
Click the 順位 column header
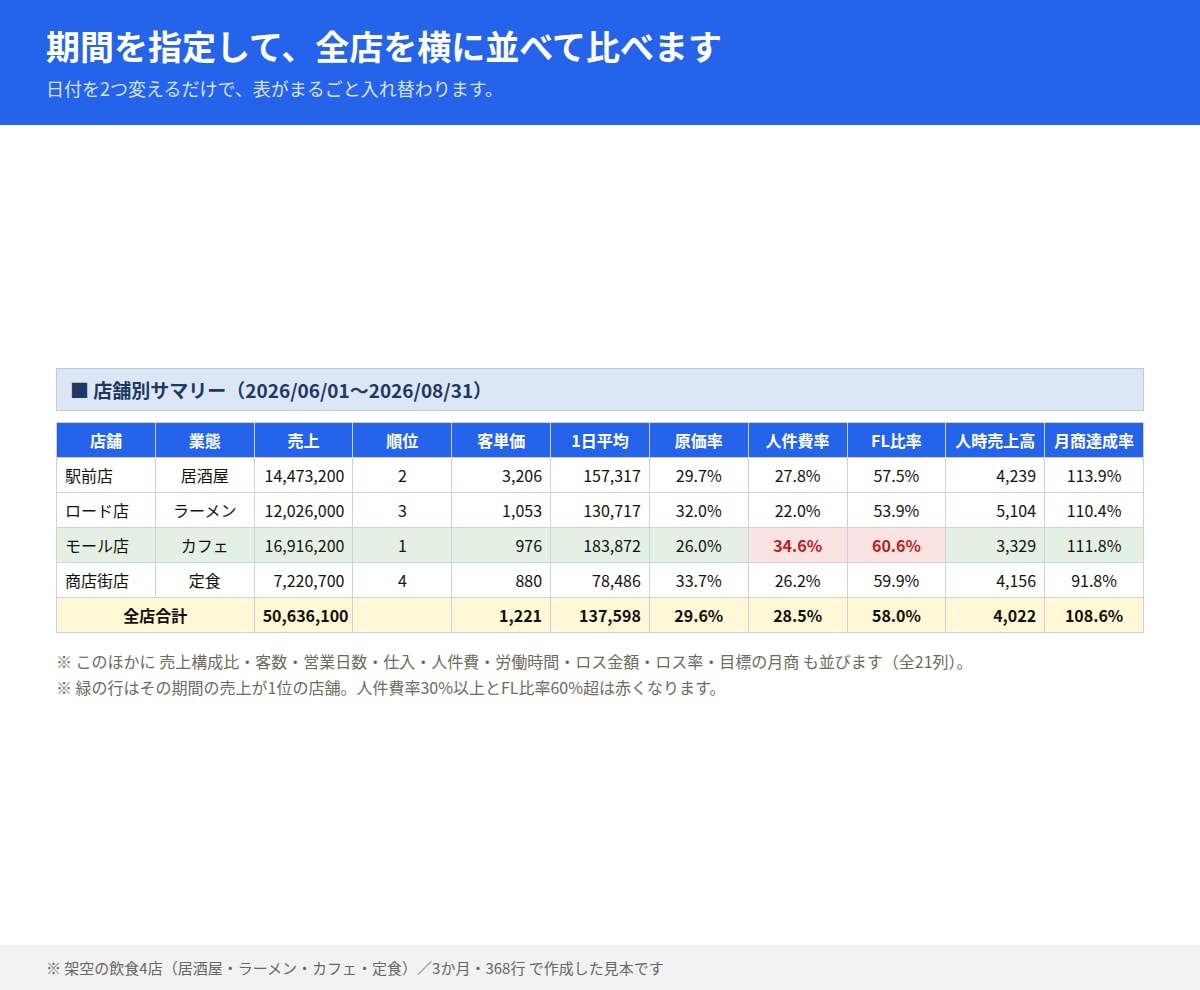pyautogui.click(x=402, y=441)
